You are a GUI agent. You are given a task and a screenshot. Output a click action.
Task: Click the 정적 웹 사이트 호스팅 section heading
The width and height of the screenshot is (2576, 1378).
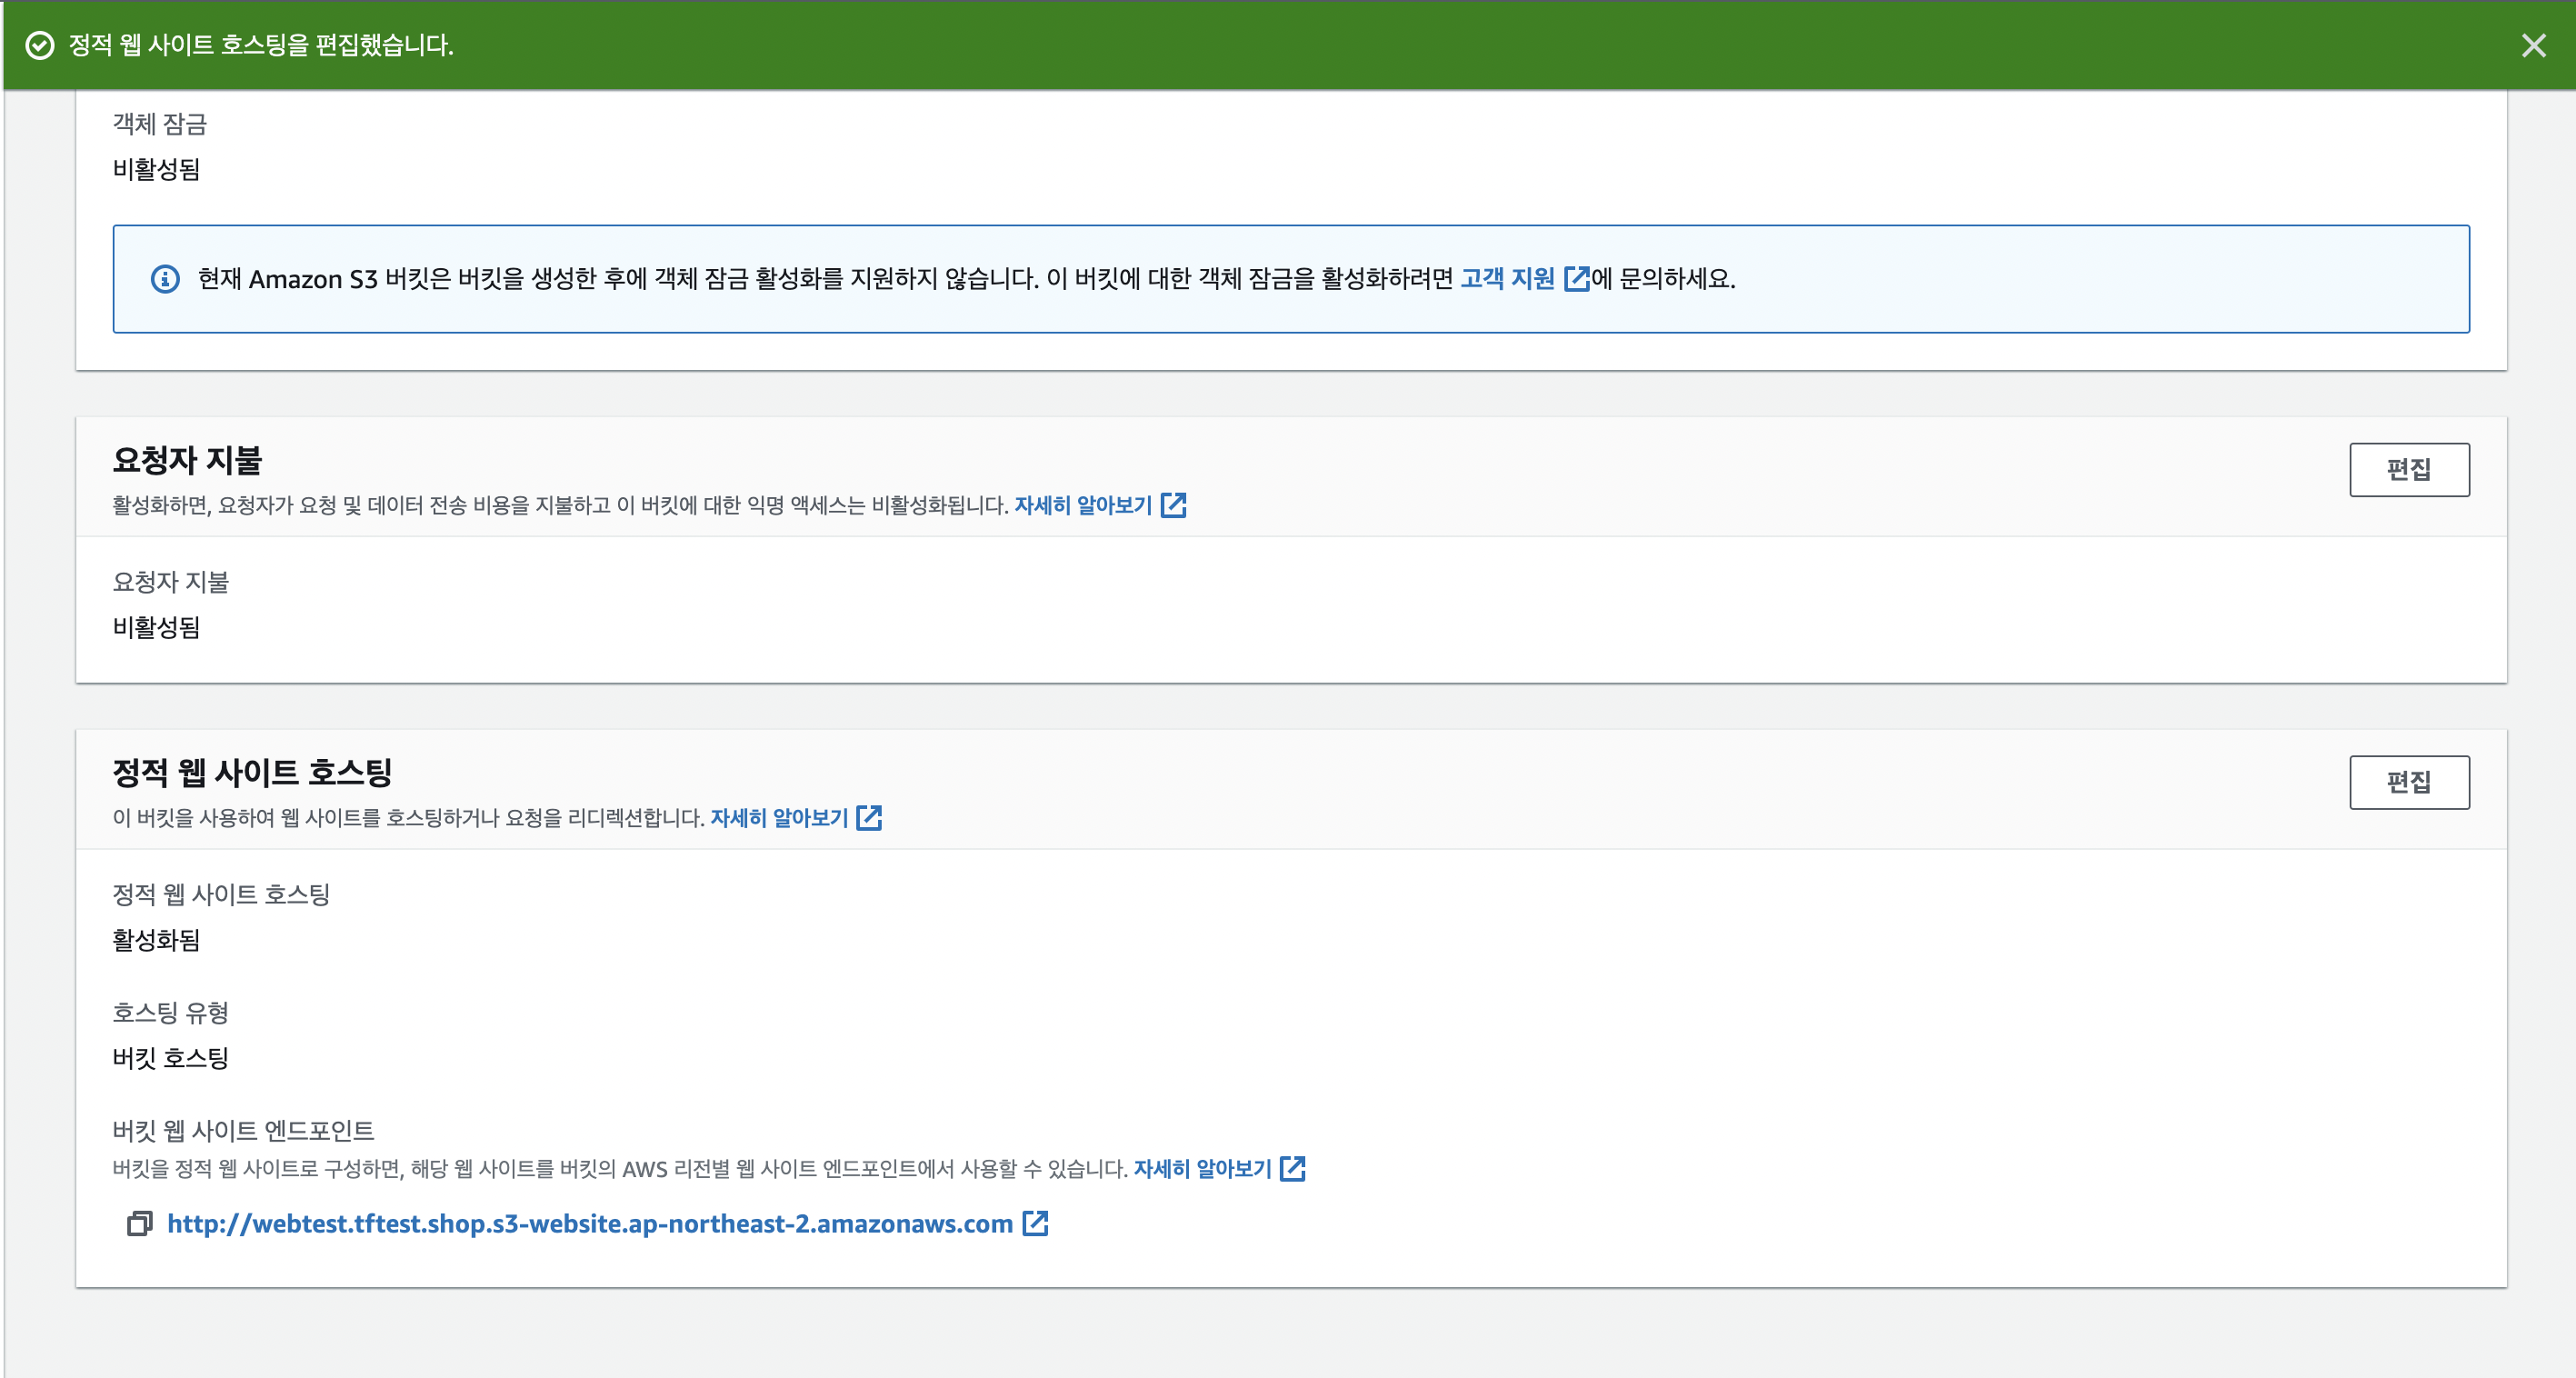click(x=252, y=772)
